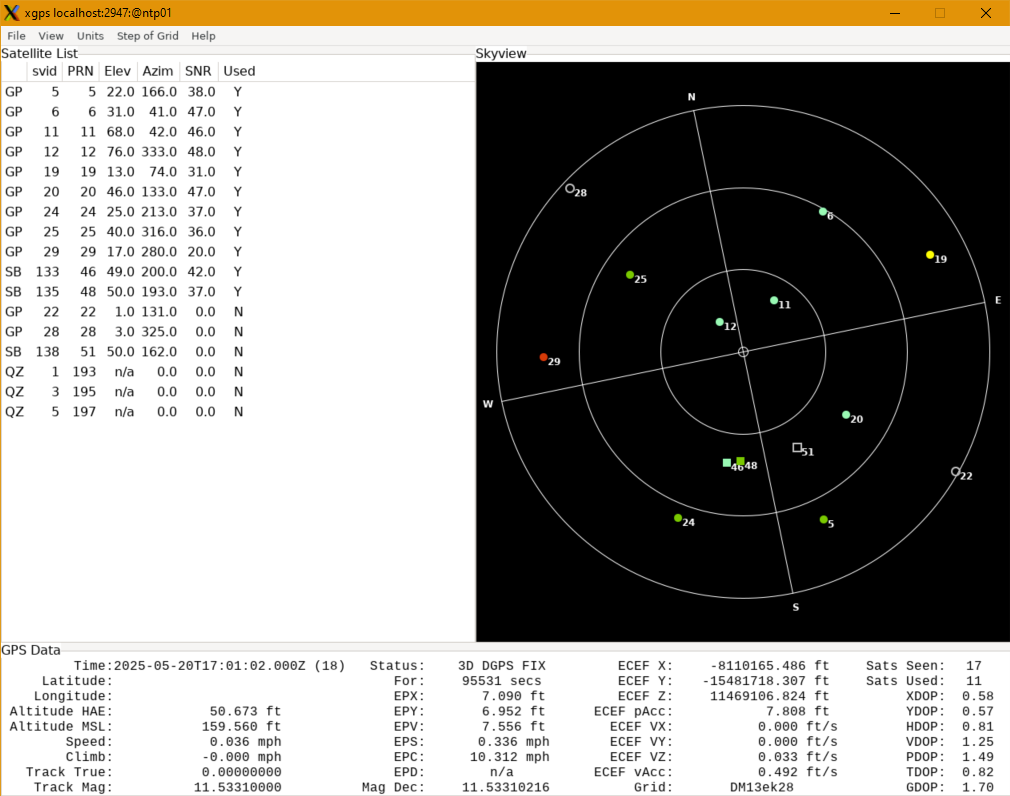Select the QZ PRN 197 satellite row
This screenshot has width=1010, height=796.
coord(238,412)
